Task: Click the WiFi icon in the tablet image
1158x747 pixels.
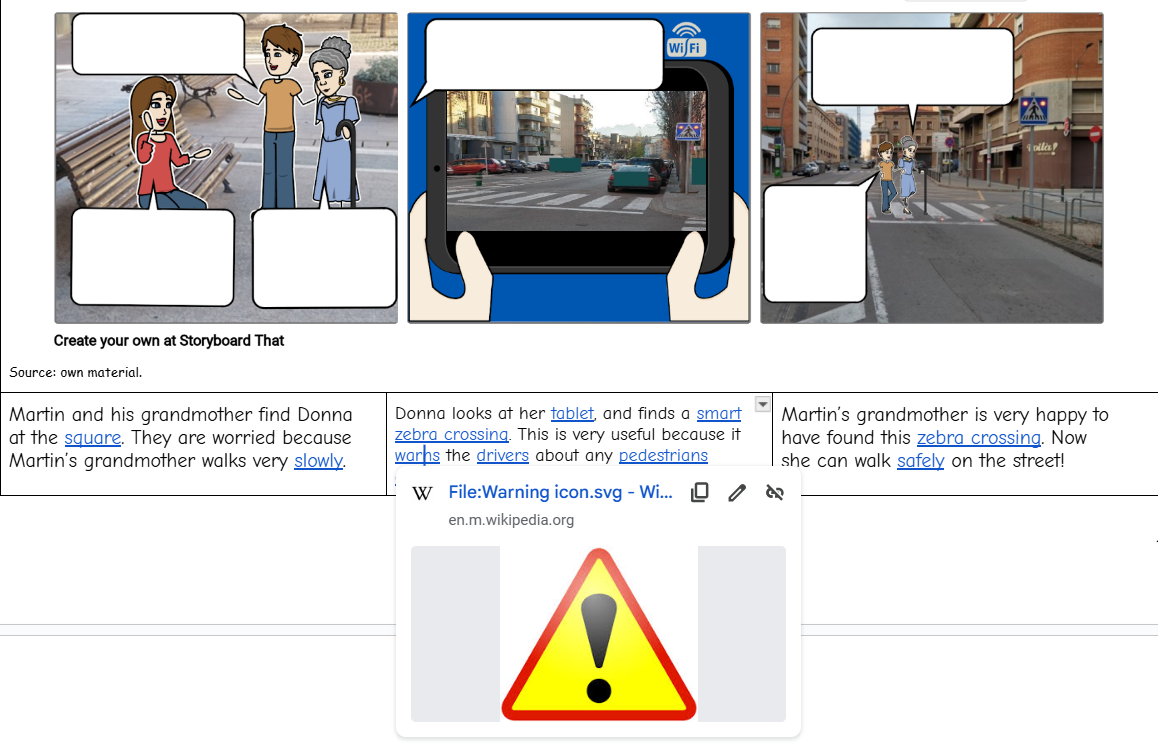Action: [686, 39]
